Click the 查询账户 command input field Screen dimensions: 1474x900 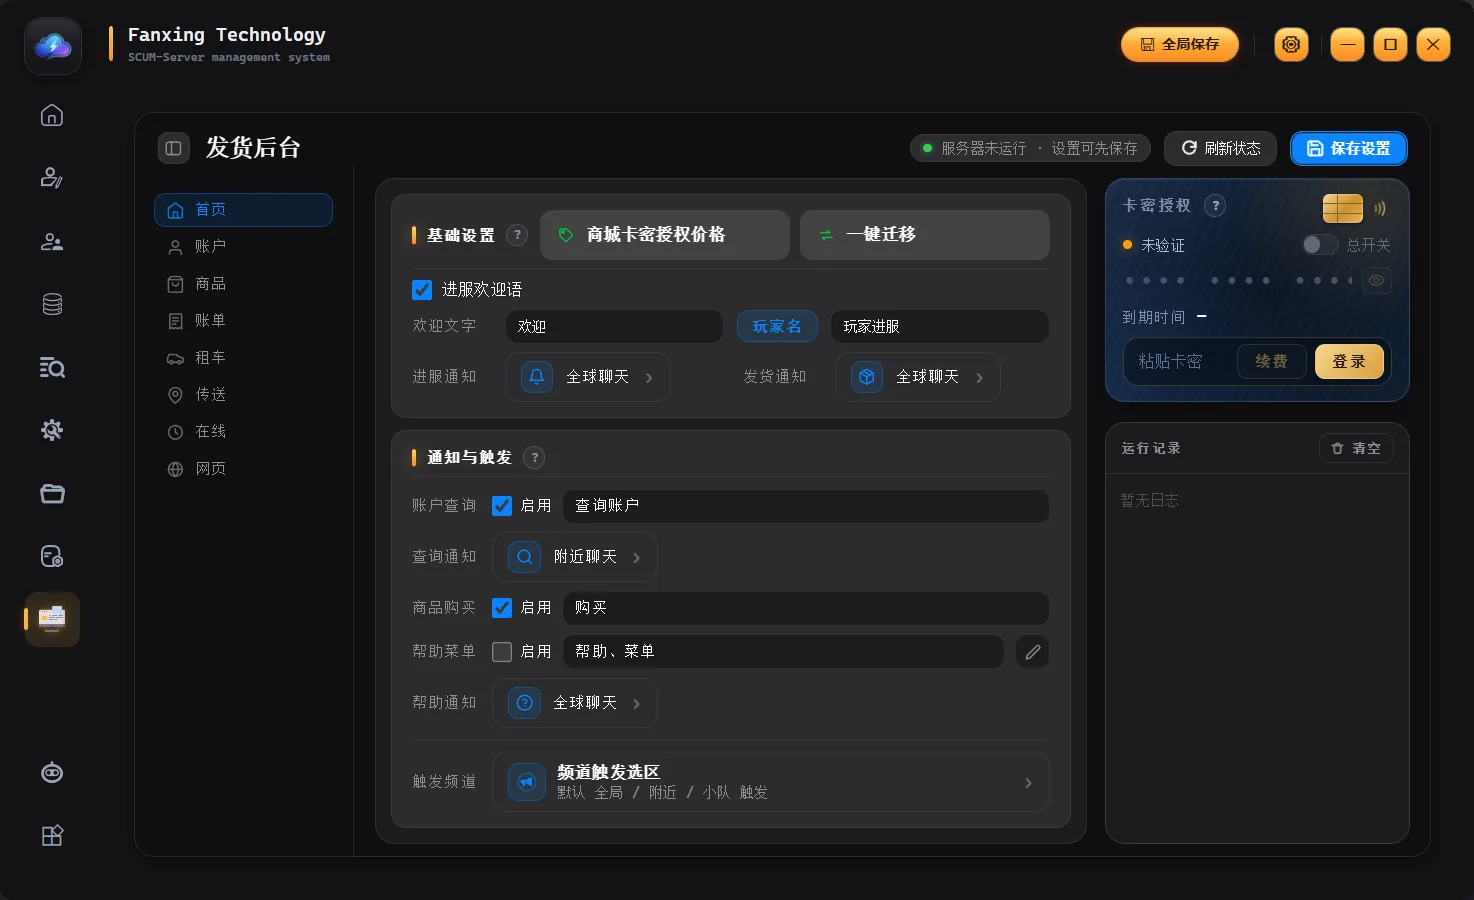click(806, 506)
